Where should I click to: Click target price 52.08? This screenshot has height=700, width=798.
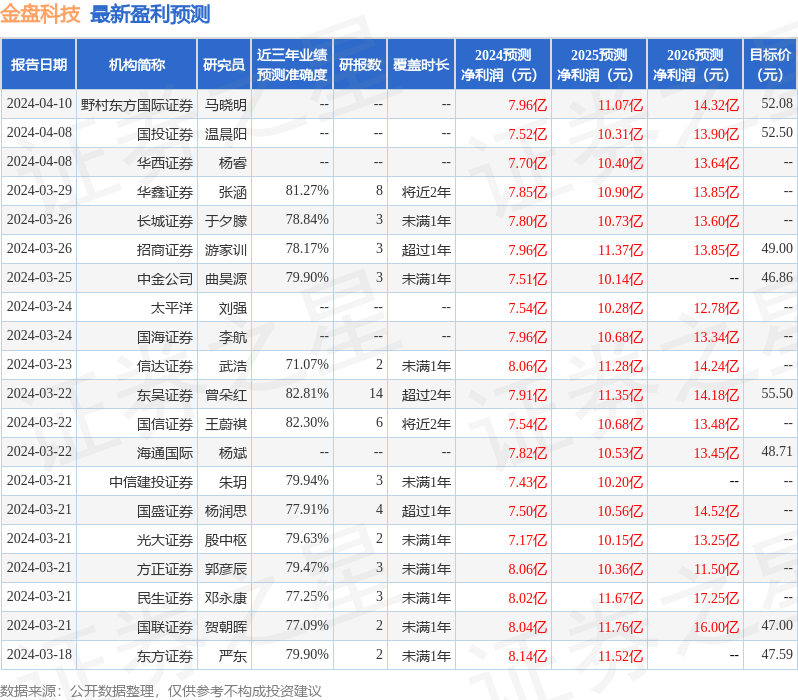777,104
